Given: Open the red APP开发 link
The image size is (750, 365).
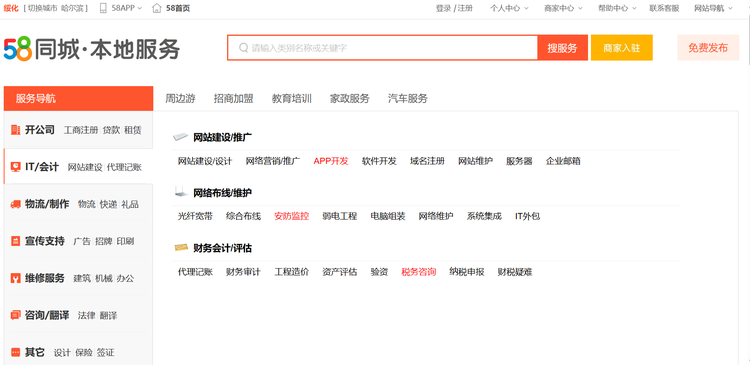Looking at the screenshot, I should click(x=331, y=161).
